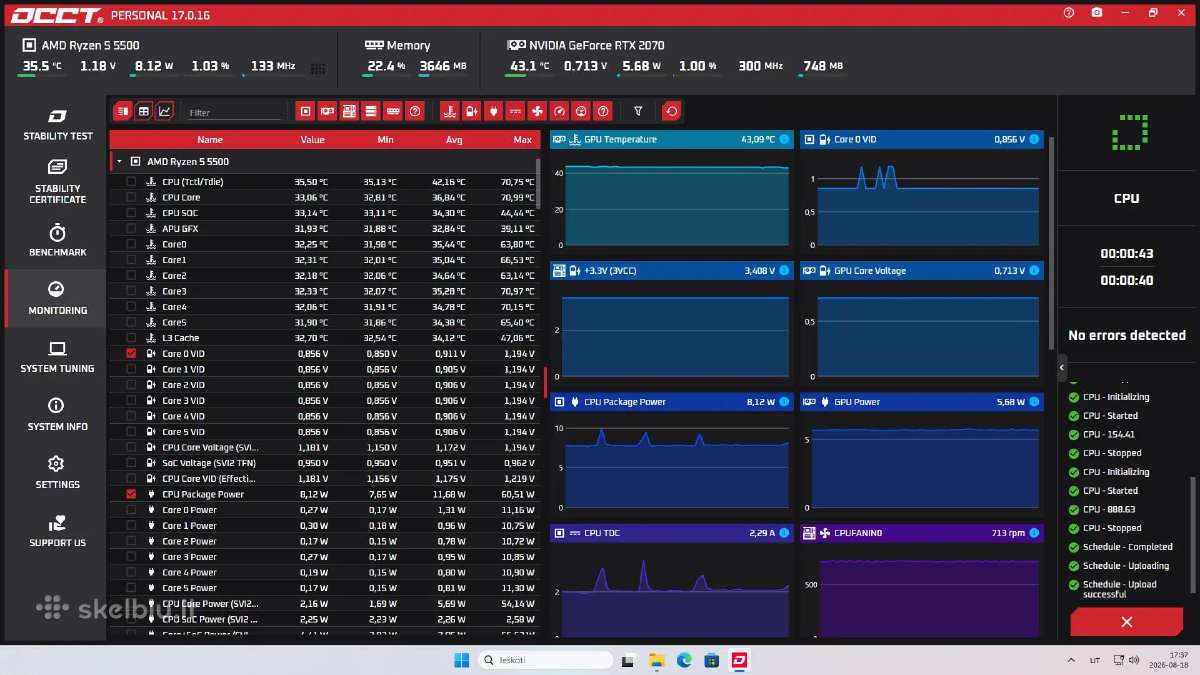The image size is (1200, 675).
Task: Go to the Benchmark section
Action: tap(57, 240)
